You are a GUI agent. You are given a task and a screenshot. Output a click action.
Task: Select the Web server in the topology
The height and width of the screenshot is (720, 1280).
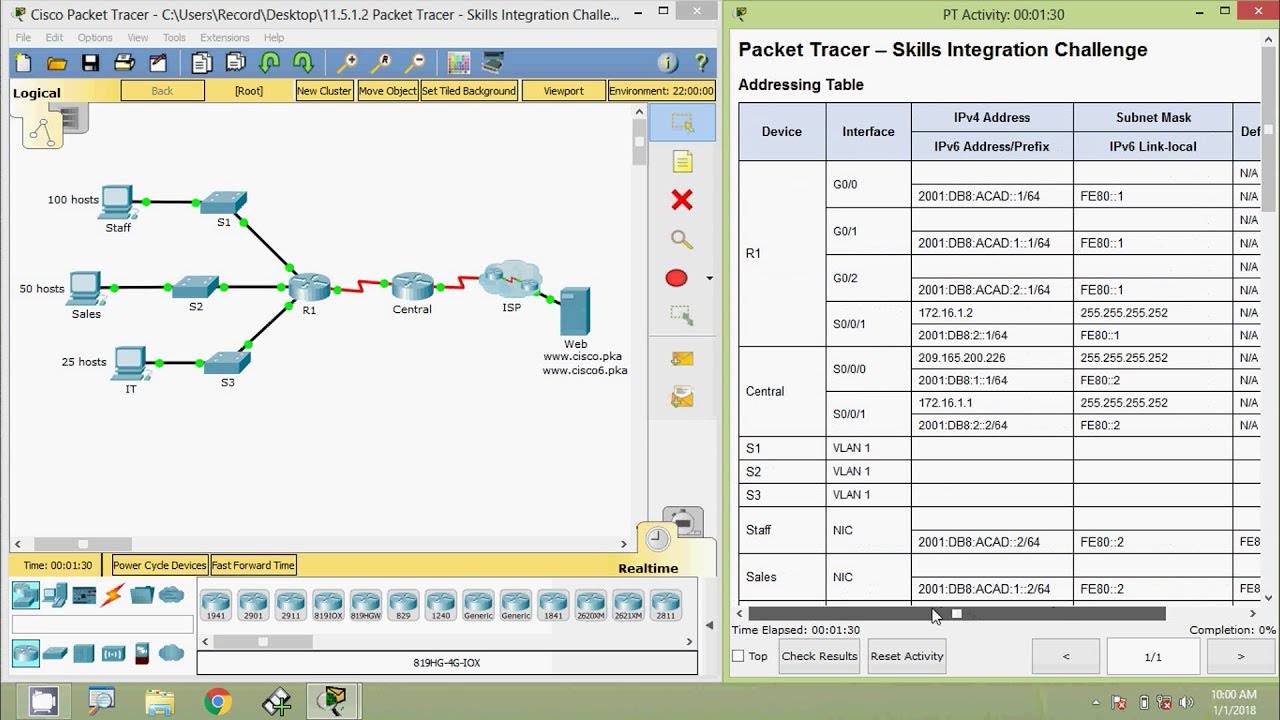click(576, 311)
